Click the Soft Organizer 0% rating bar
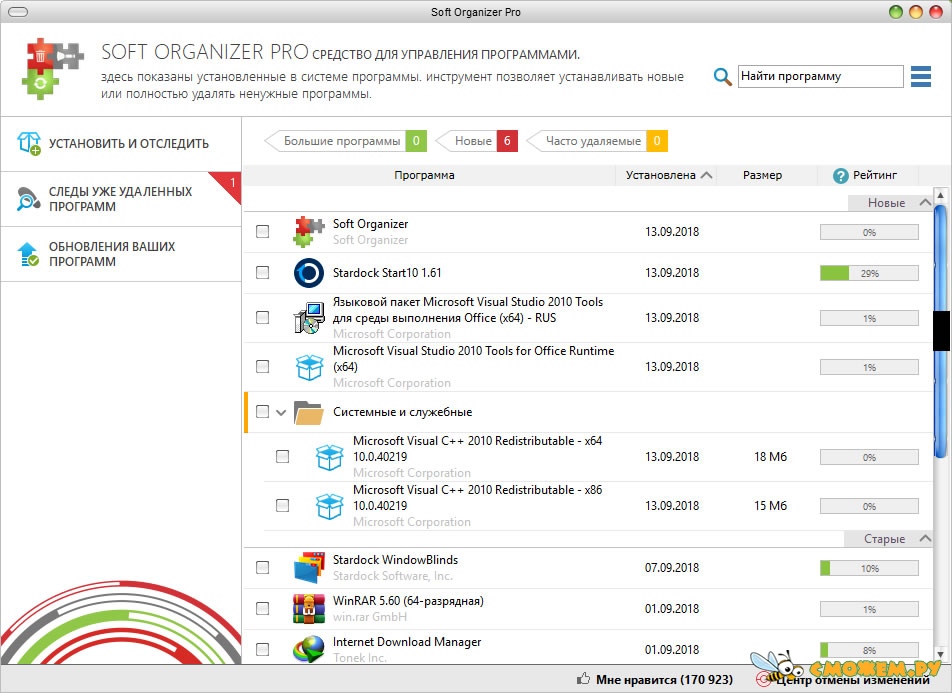Image resolution: width=952 pixels, height=693 pixels. (x=869, y=232)
